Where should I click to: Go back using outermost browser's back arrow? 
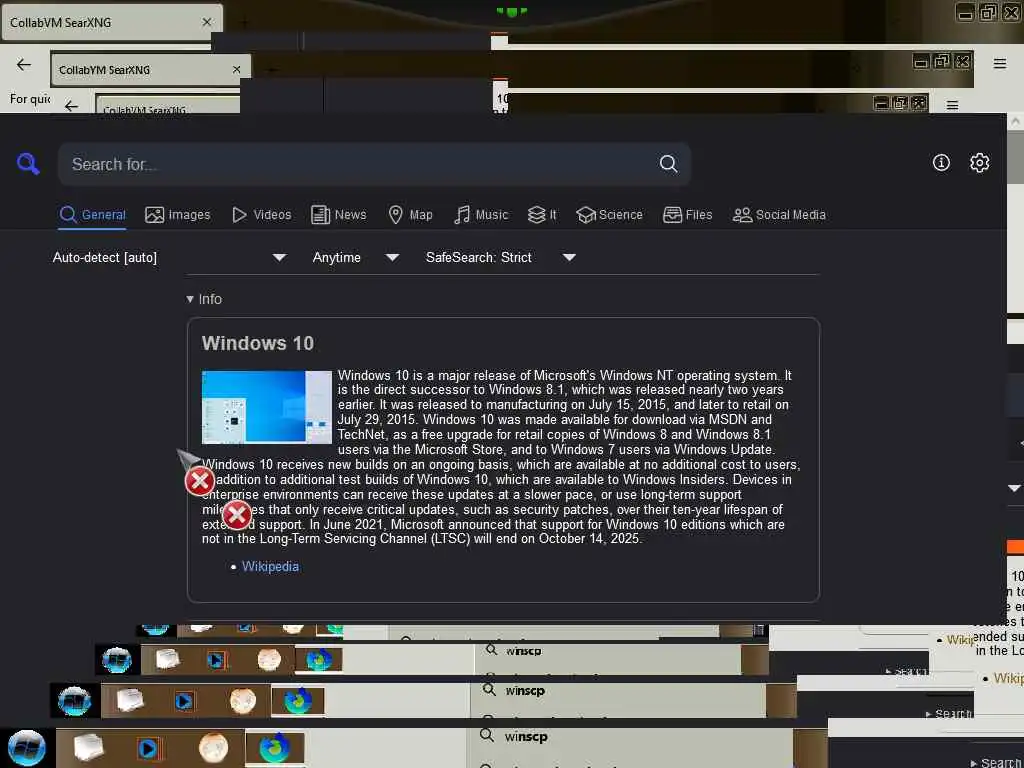click(x=24, y=65)
